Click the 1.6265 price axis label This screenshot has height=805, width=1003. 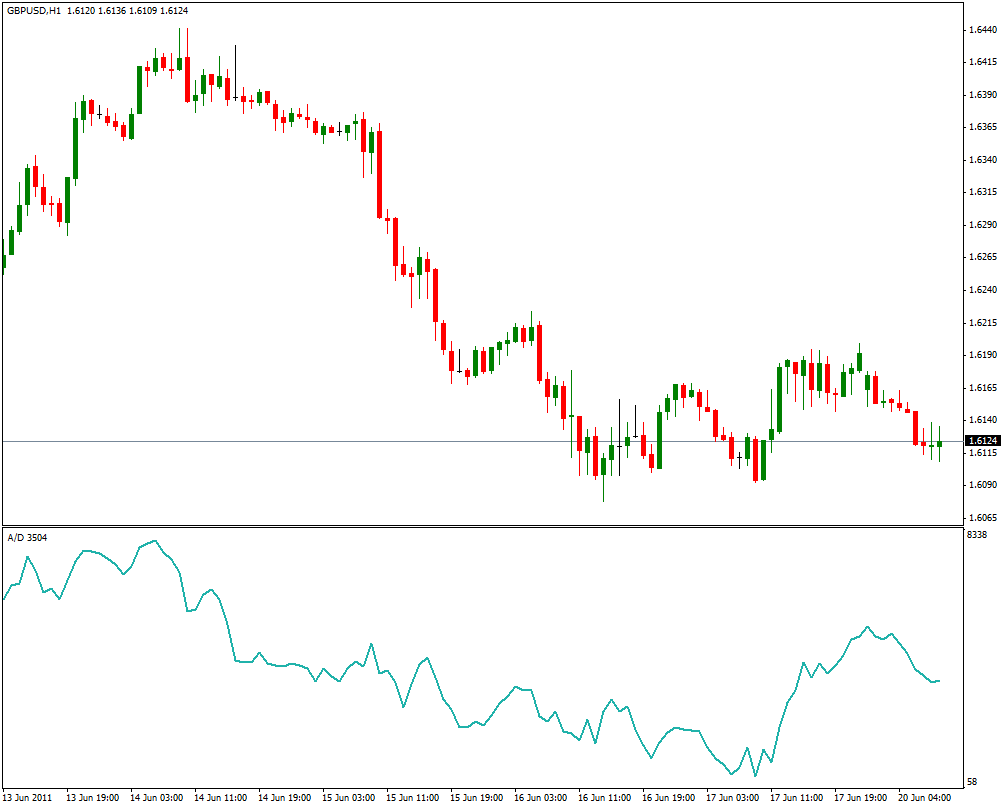983,257
